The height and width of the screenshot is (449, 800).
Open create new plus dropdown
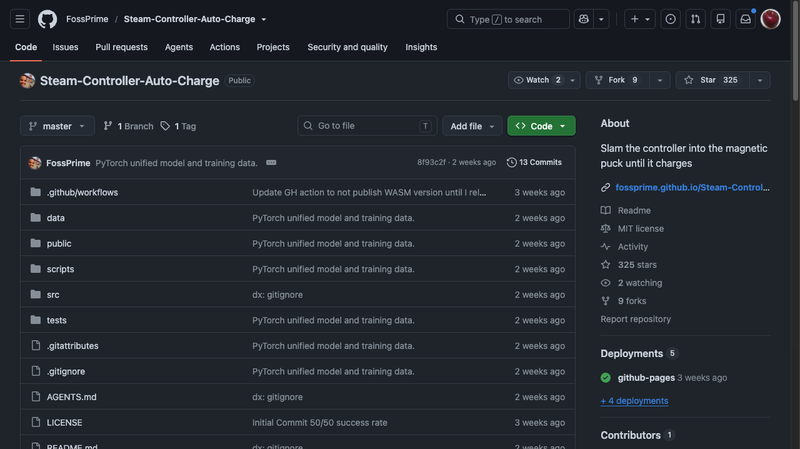coord(640,19)
